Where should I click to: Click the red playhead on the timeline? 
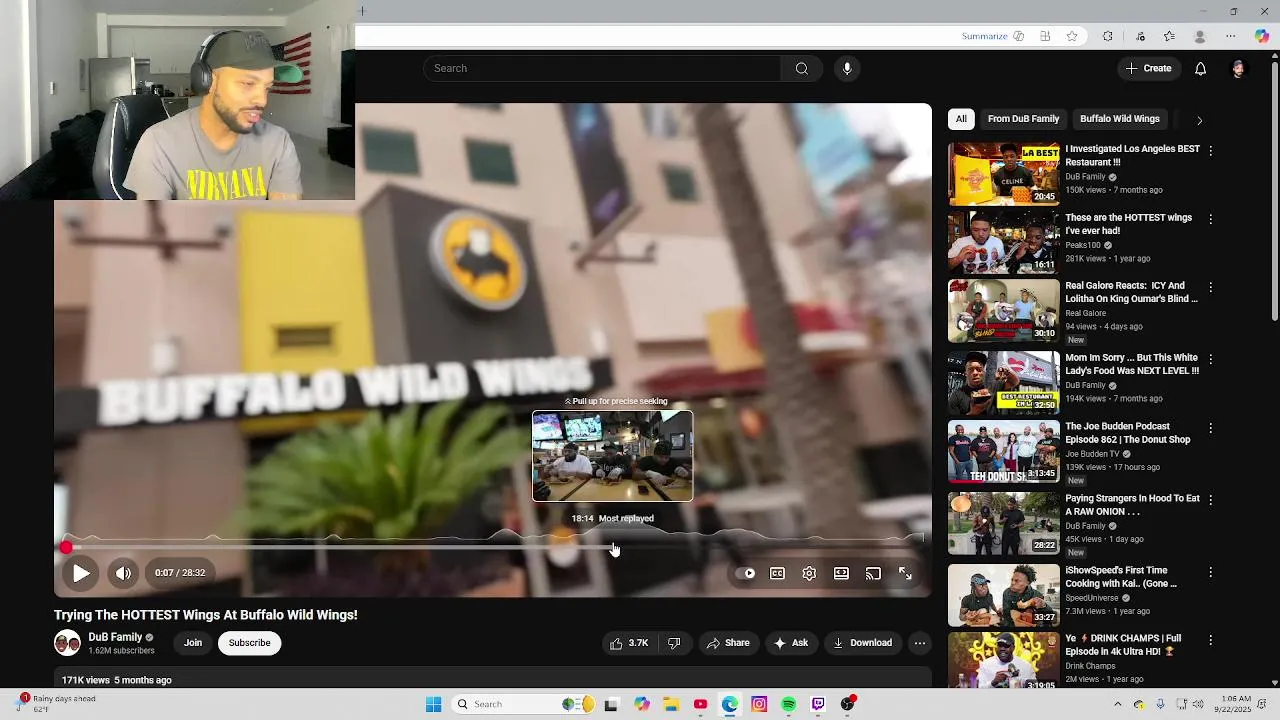coord(66,547)
